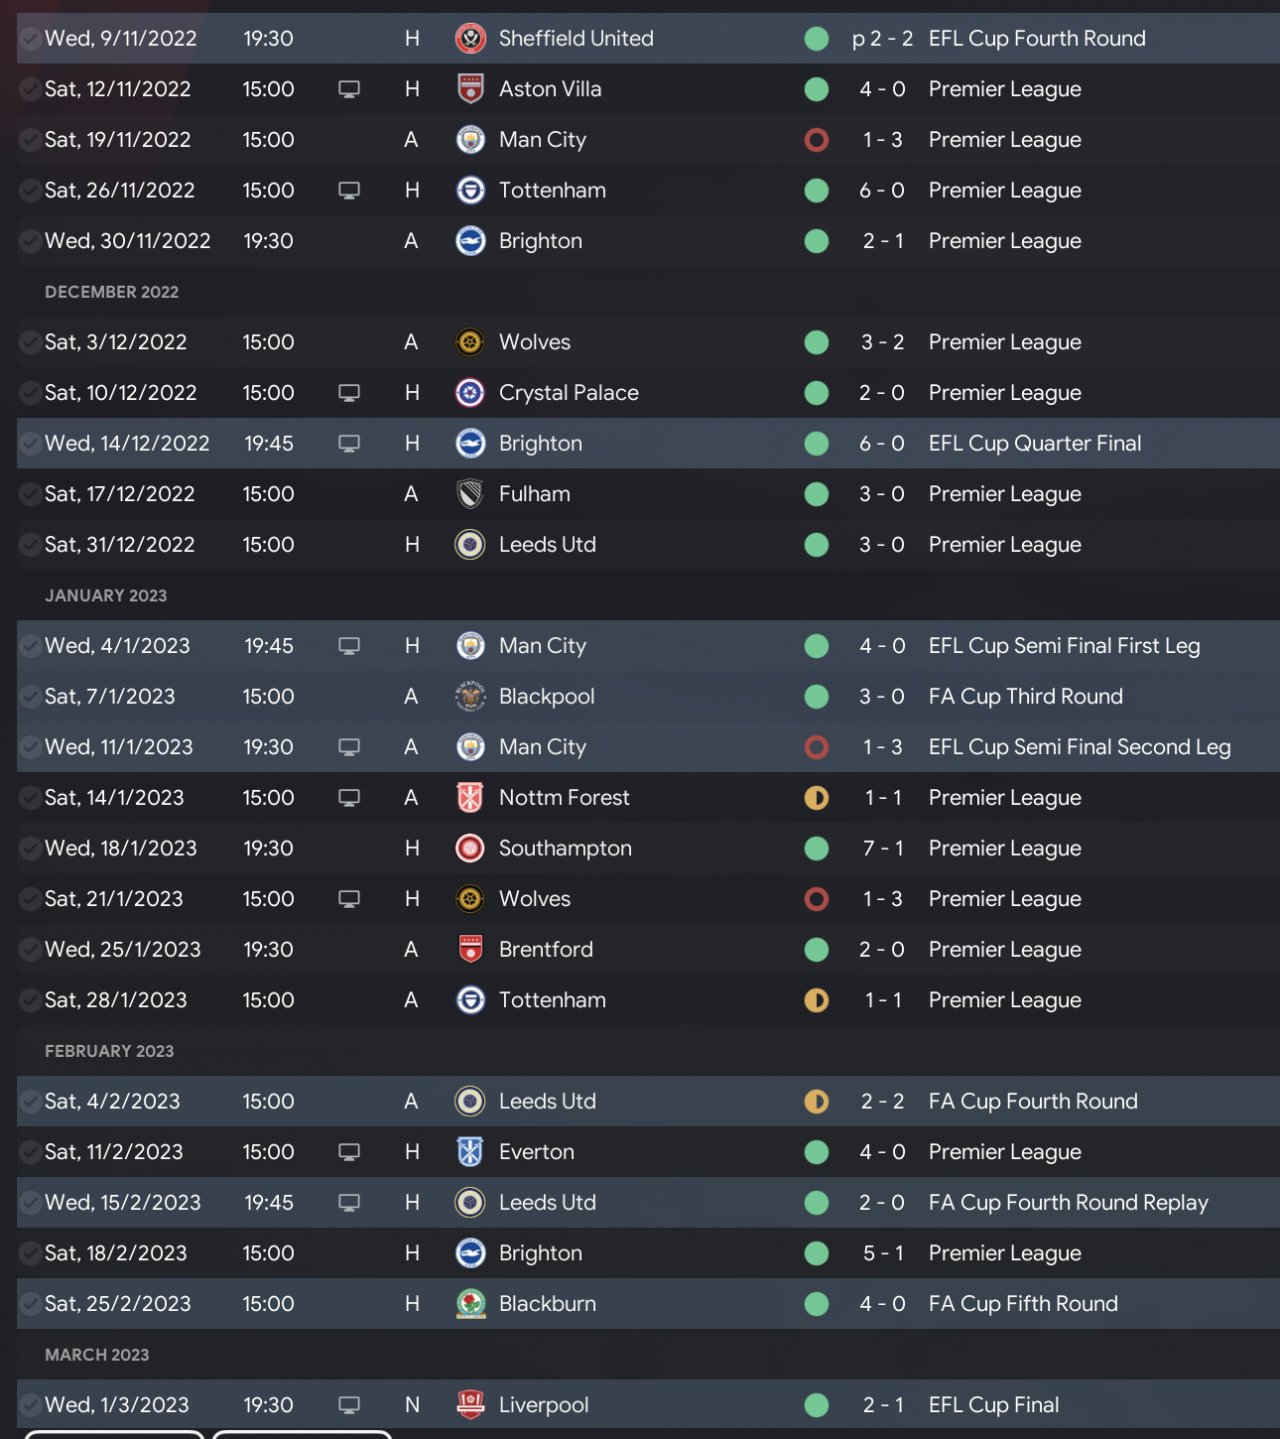Viewport: 1280px width, 1439px height.
Task: Click the p 2 - 2 Sheffield United scoreline
Action: 882,39
